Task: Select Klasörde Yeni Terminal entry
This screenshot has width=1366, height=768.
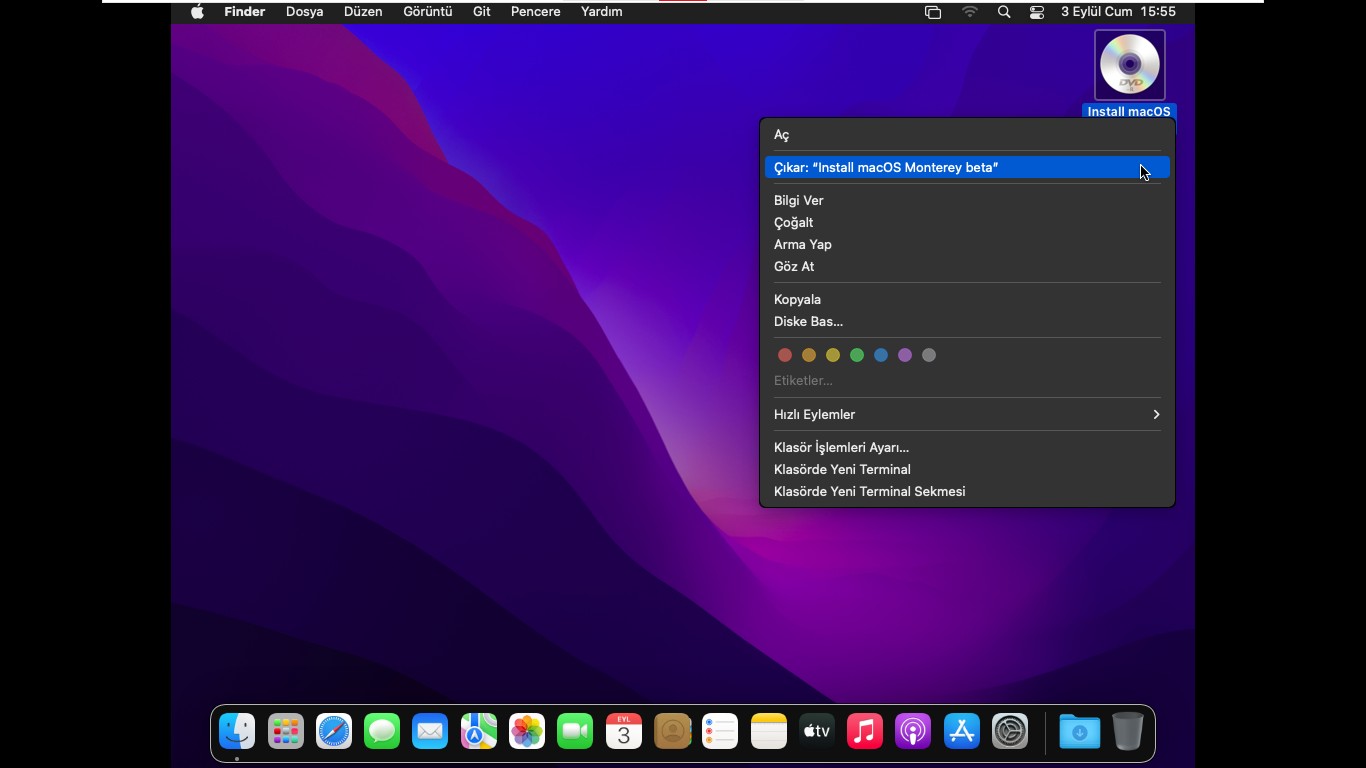Action: [x=967, y=469]
